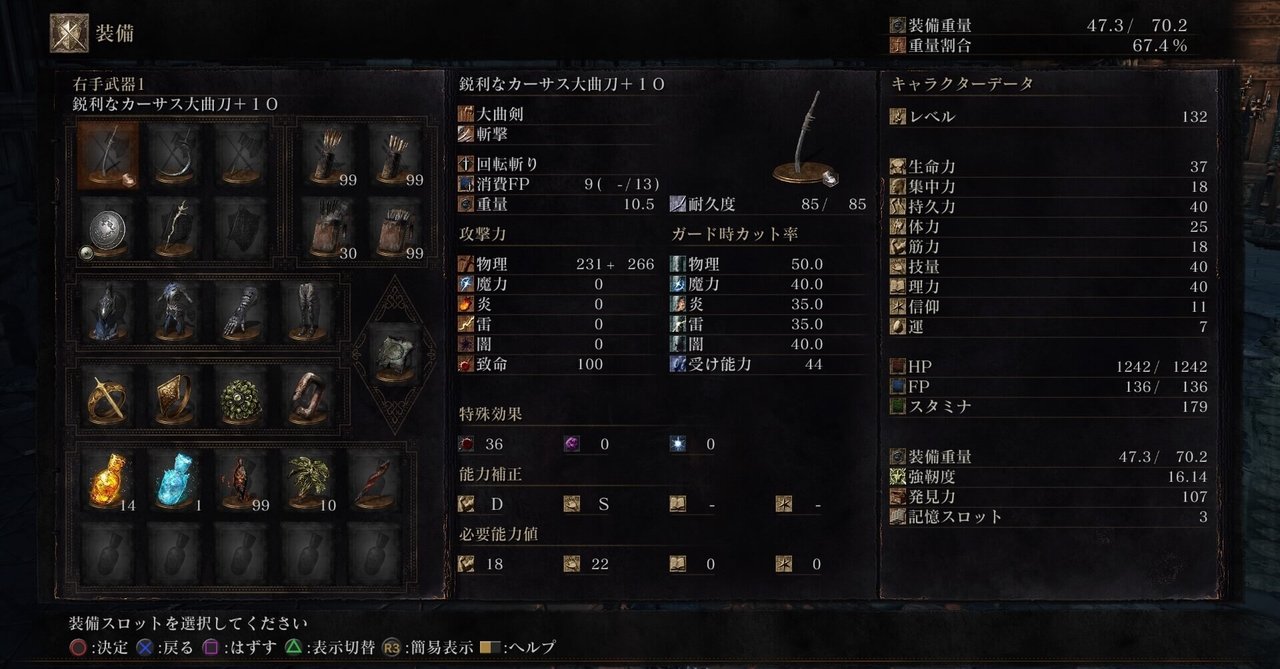
Task: Select the highlighted Carthus curved greatsword slot
Action: 109,157
